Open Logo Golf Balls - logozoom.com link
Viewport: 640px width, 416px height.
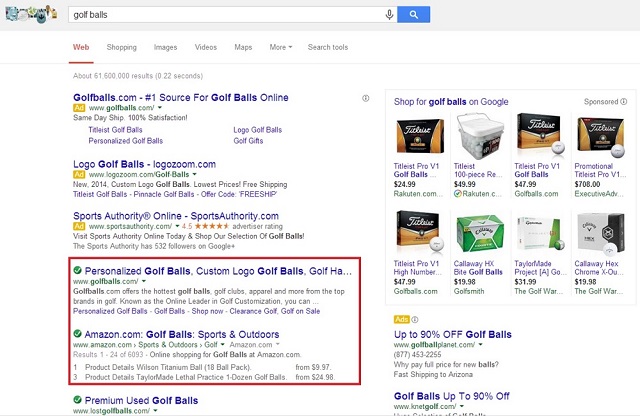click(x=145, y=163)
